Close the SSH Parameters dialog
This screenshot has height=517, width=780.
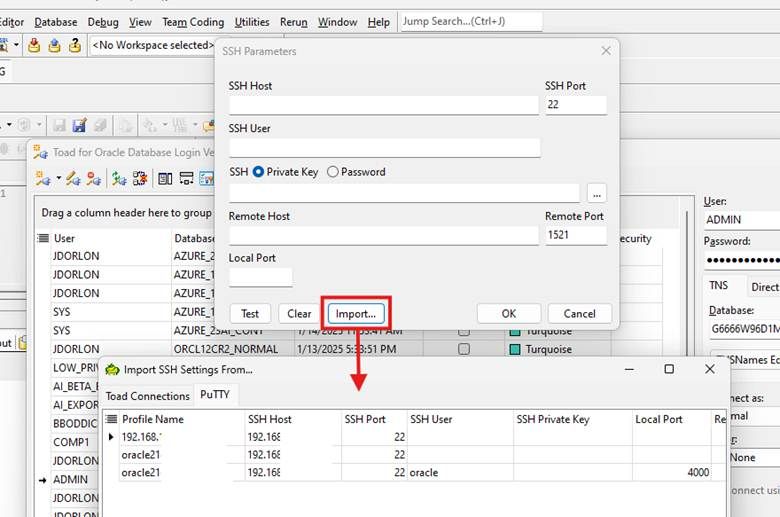tap(606, 51)
